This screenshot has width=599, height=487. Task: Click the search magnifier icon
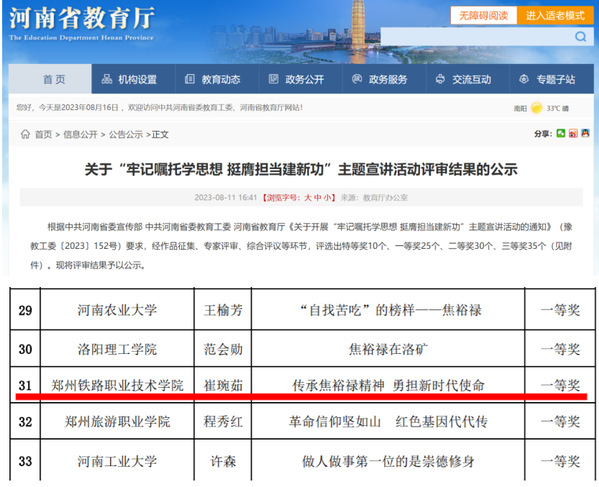(580, 37)
